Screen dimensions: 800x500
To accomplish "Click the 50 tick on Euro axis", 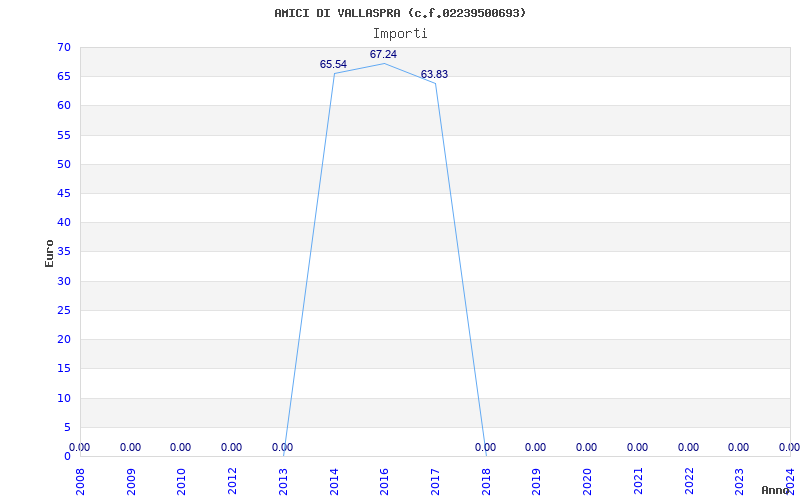I will (64, 164).
